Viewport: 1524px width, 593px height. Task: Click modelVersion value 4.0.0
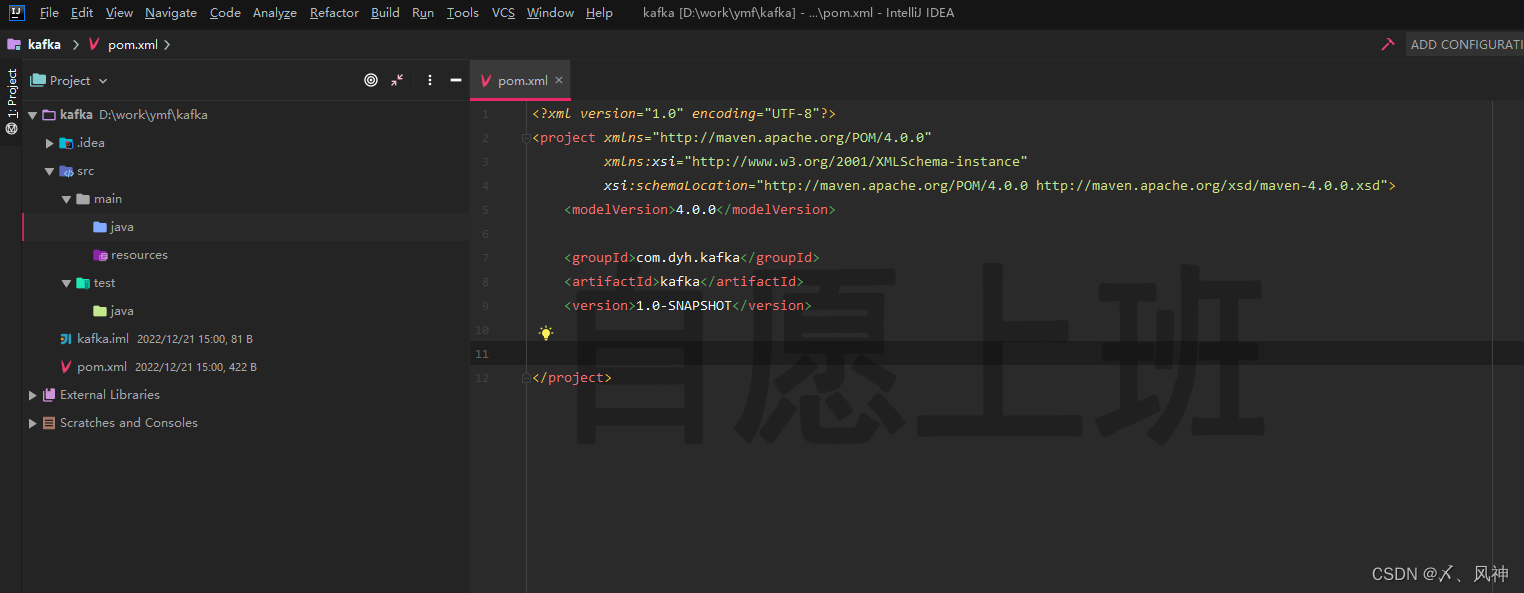(696, 210)
